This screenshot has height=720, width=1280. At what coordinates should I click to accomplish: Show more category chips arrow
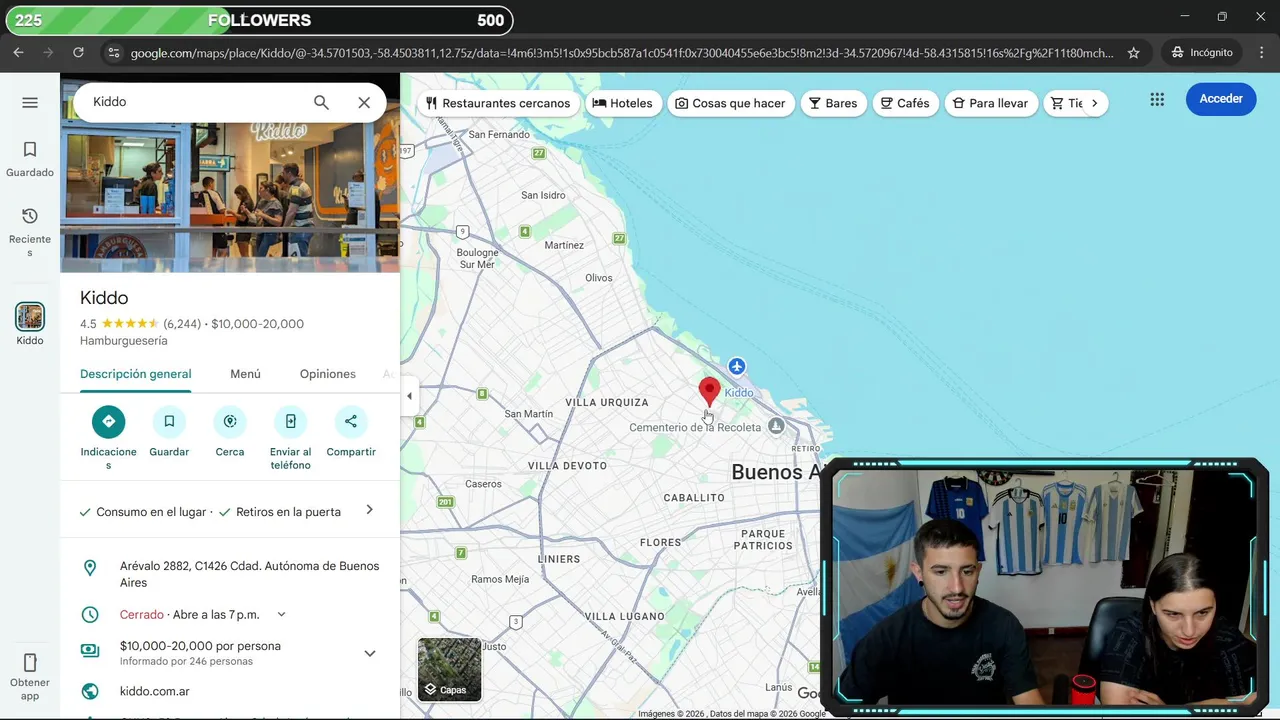tap(1094, 103)
